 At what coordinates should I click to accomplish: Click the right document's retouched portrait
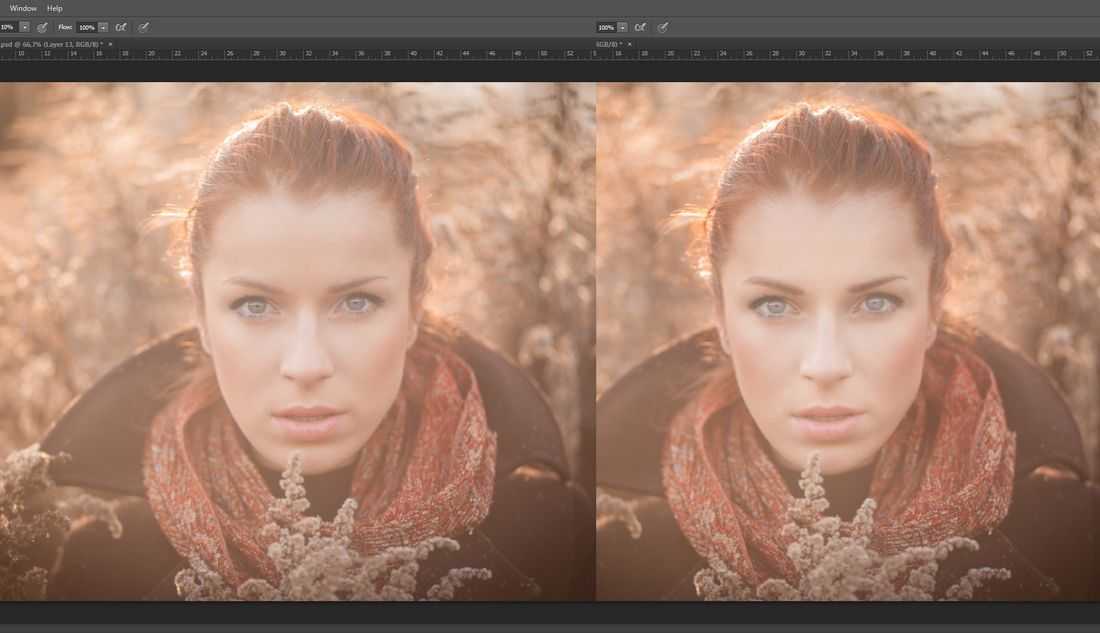[848, 341]
